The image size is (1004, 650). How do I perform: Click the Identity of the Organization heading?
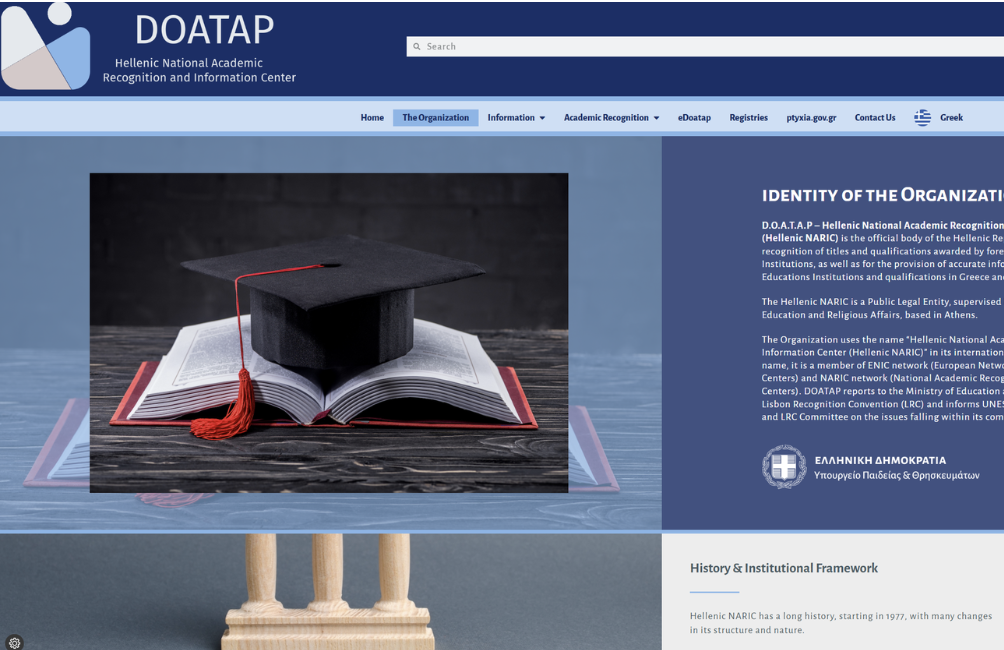[x=882, y=196]
